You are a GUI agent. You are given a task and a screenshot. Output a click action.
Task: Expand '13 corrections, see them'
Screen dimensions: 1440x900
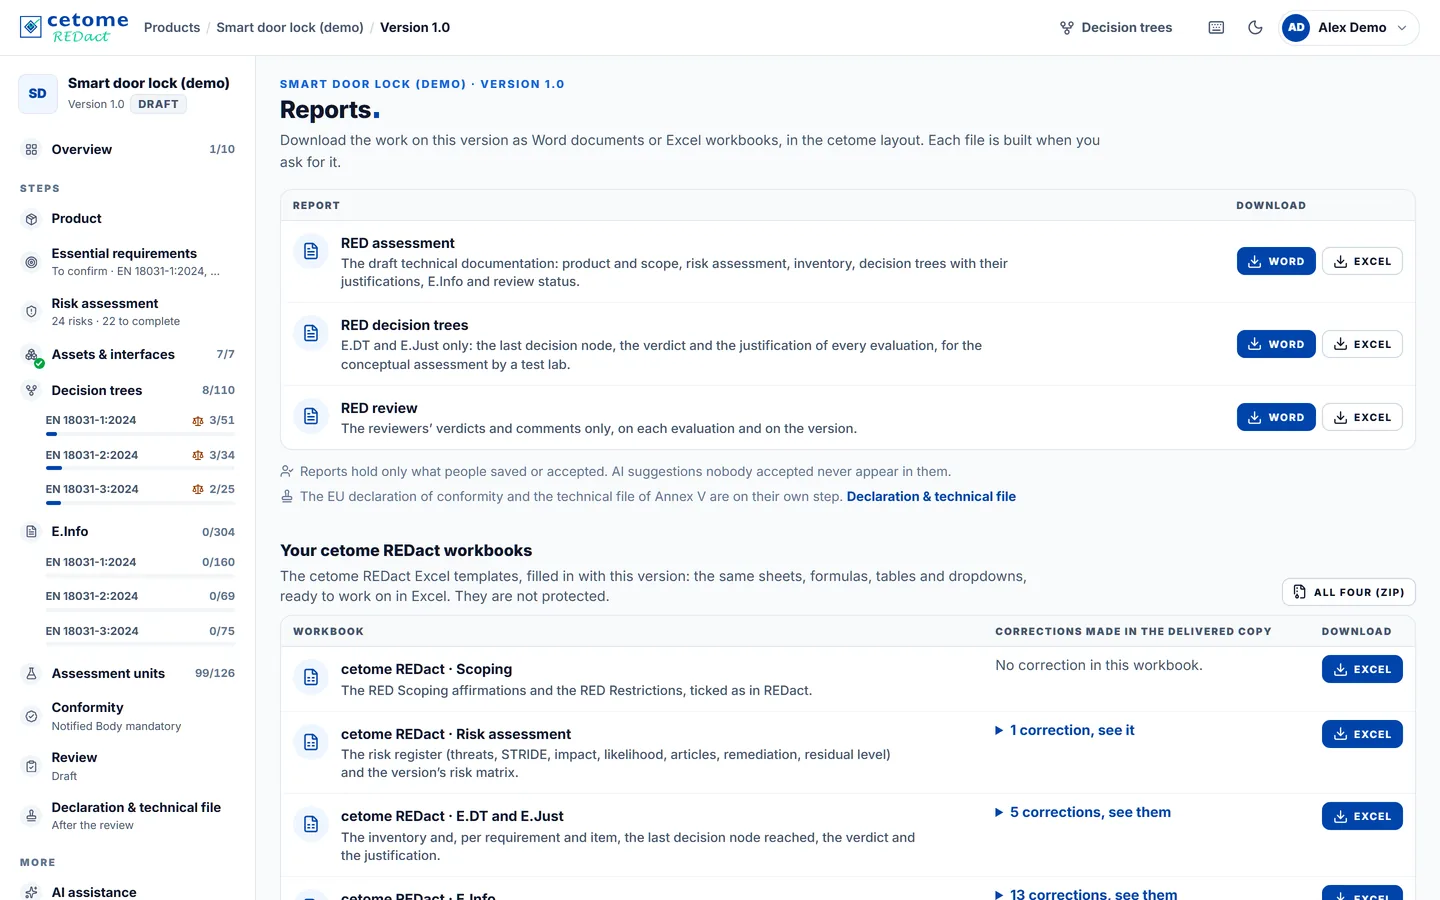coord(1086,894)
